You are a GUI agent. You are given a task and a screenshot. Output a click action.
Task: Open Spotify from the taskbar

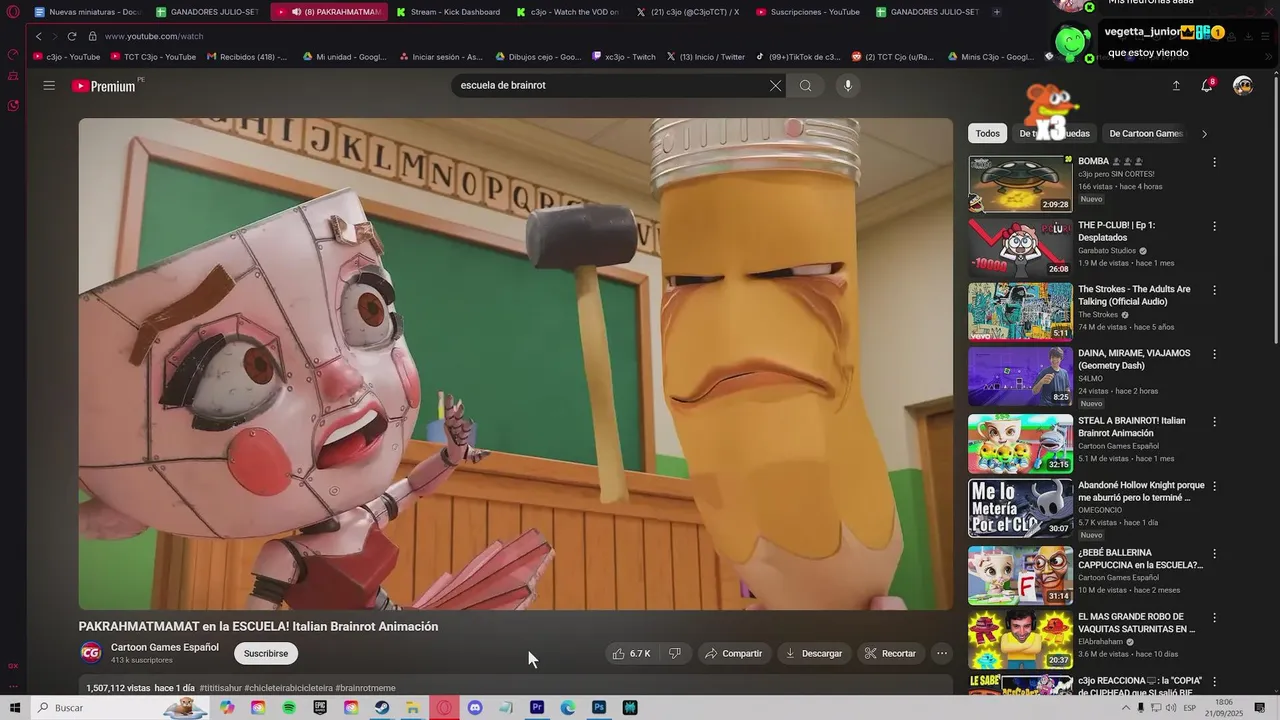[x=289, y=708]
